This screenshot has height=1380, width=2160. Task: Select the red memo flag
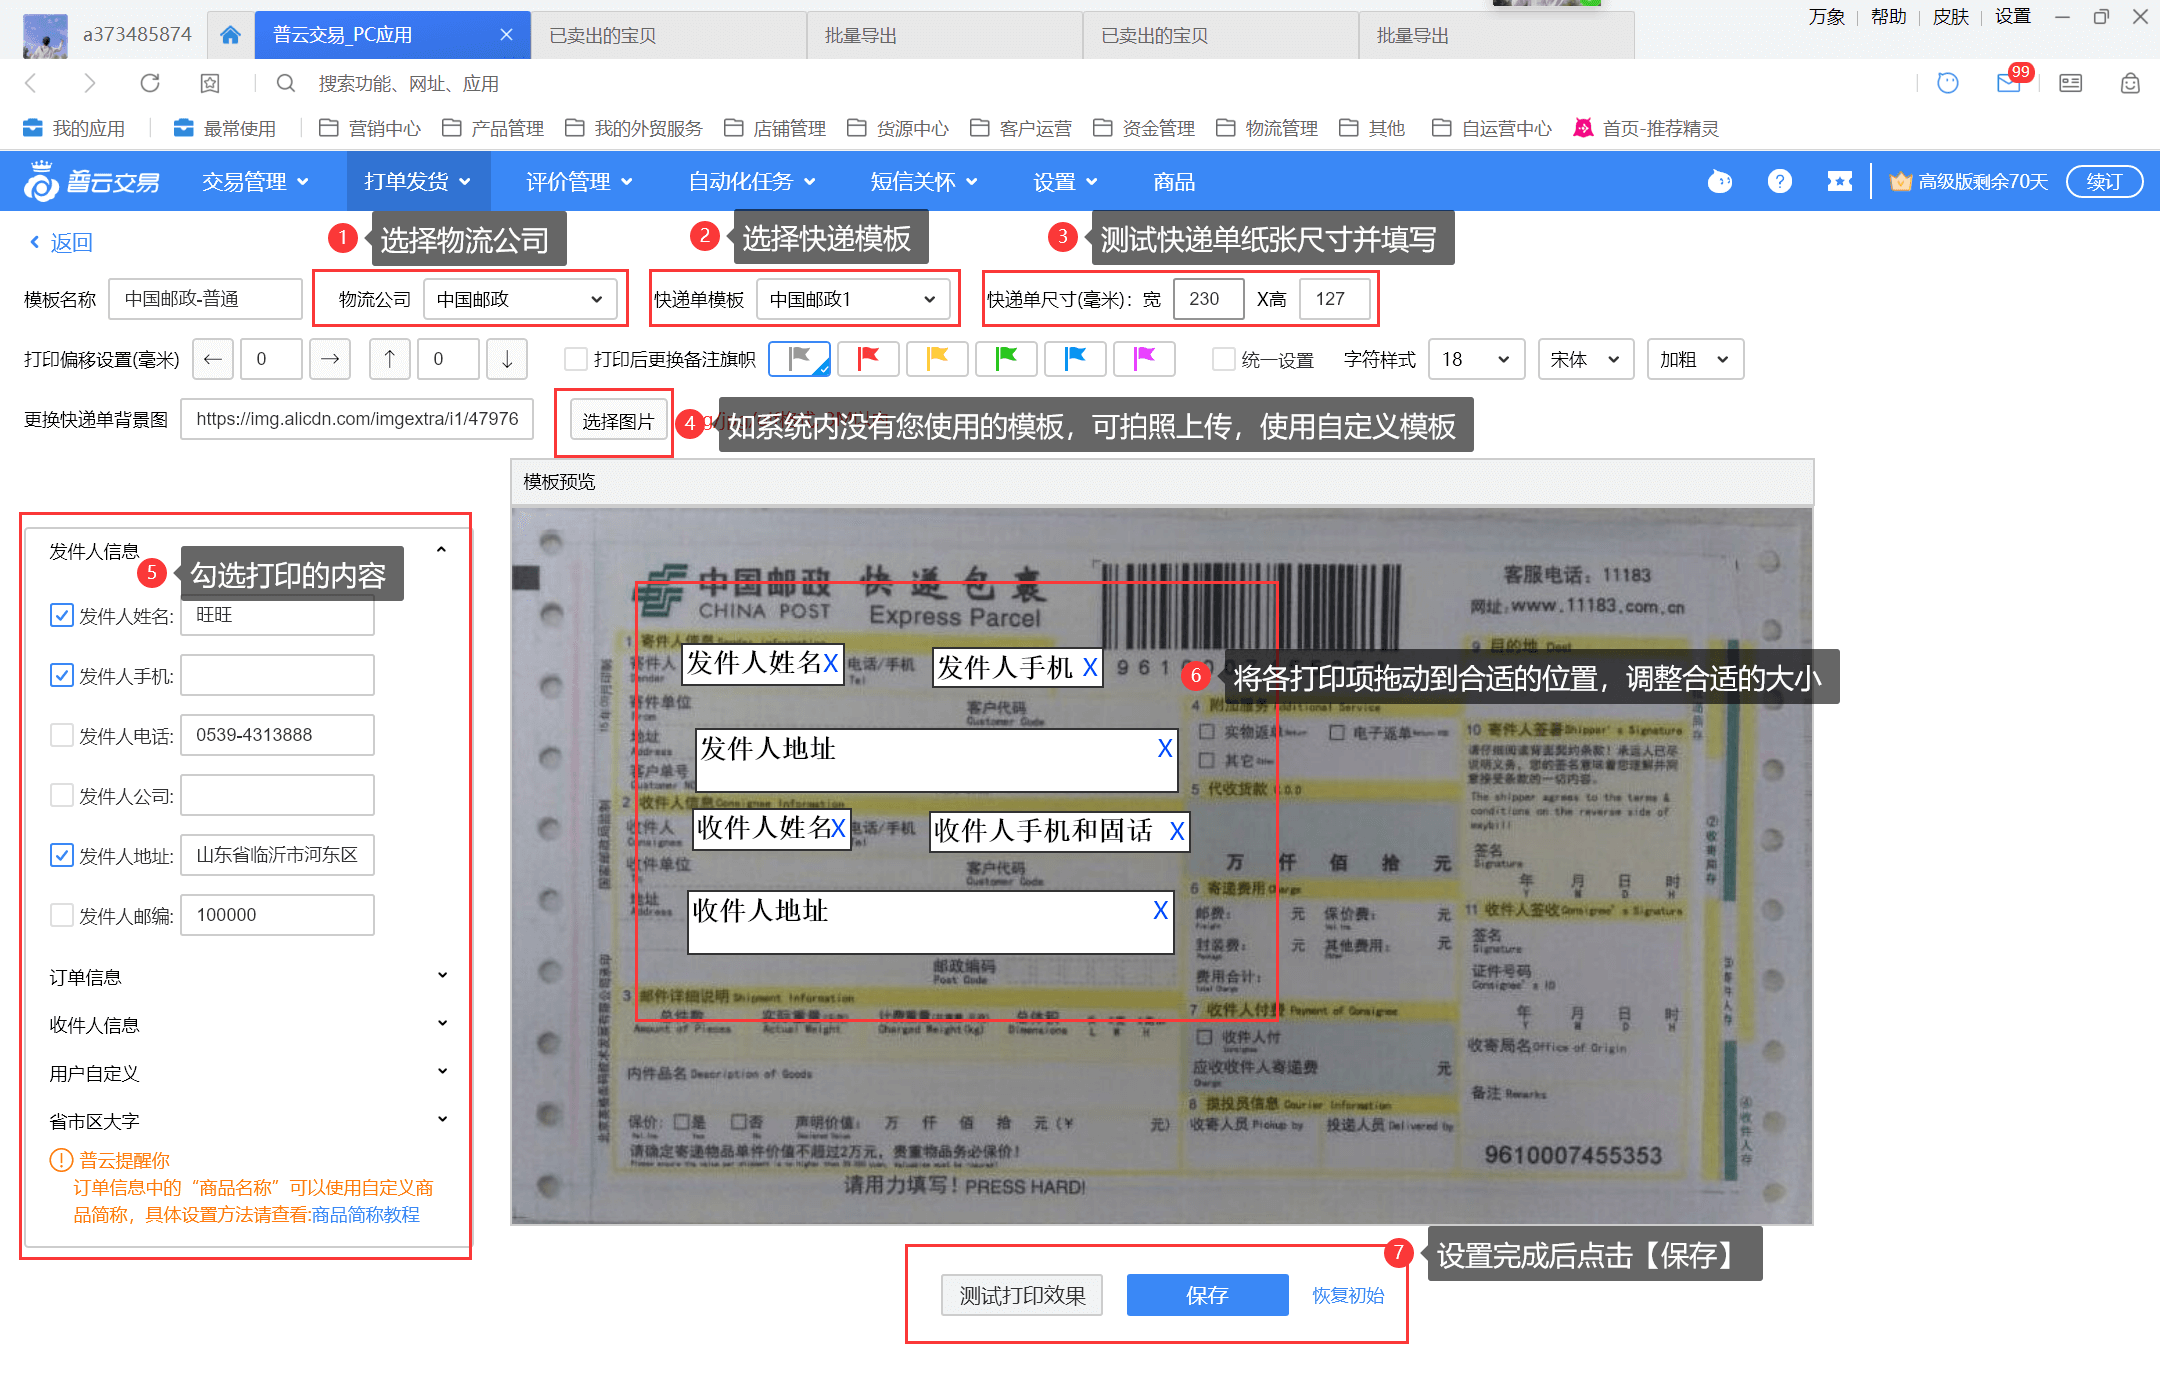868,358
